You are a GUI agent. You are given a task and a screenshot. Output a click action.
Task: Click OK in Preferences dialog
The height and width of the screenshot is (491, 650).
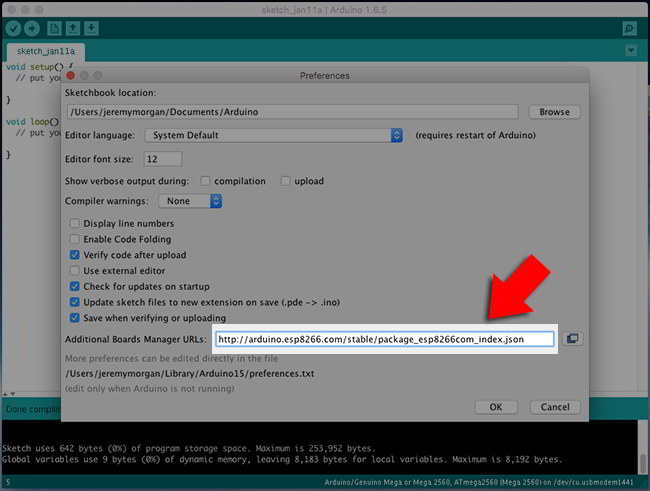[496, 407]
